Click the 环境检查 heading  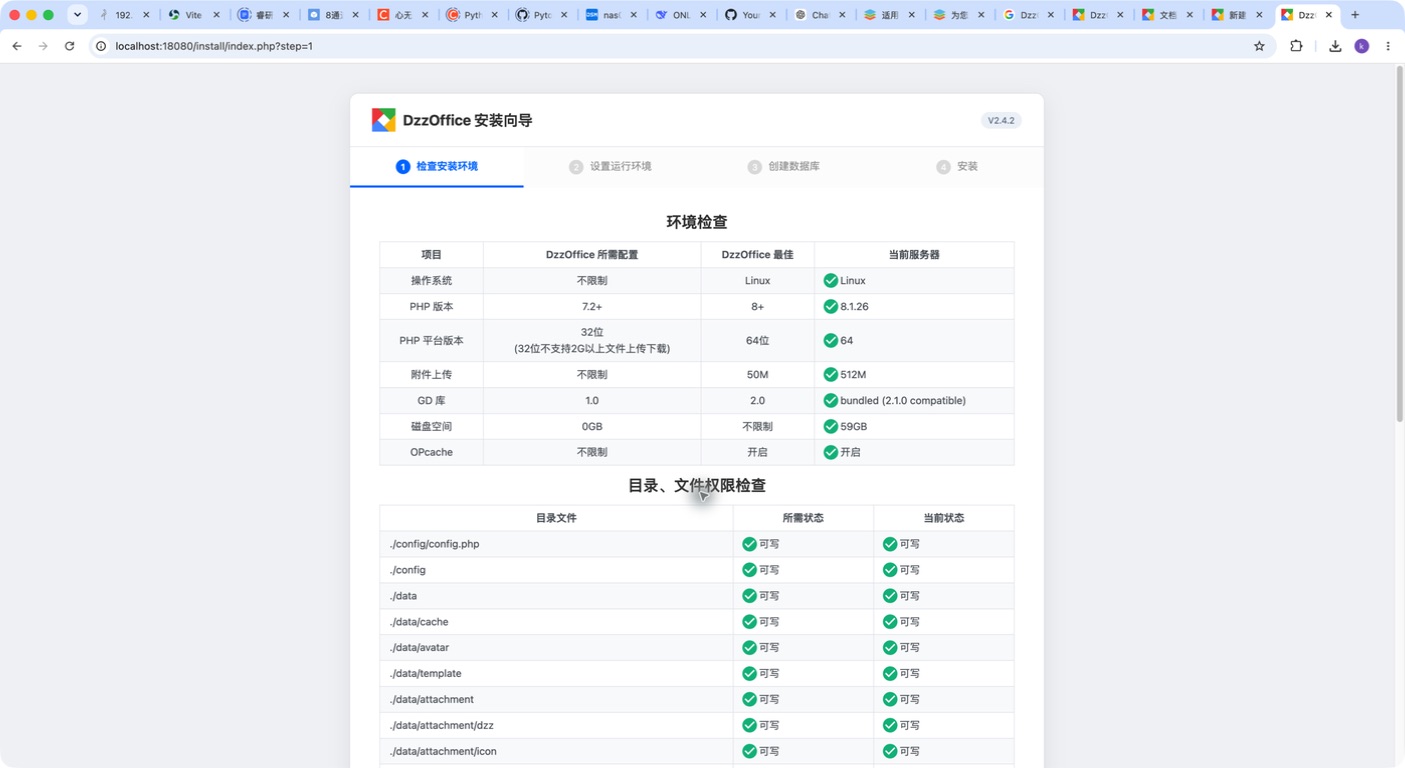point(697,222)
